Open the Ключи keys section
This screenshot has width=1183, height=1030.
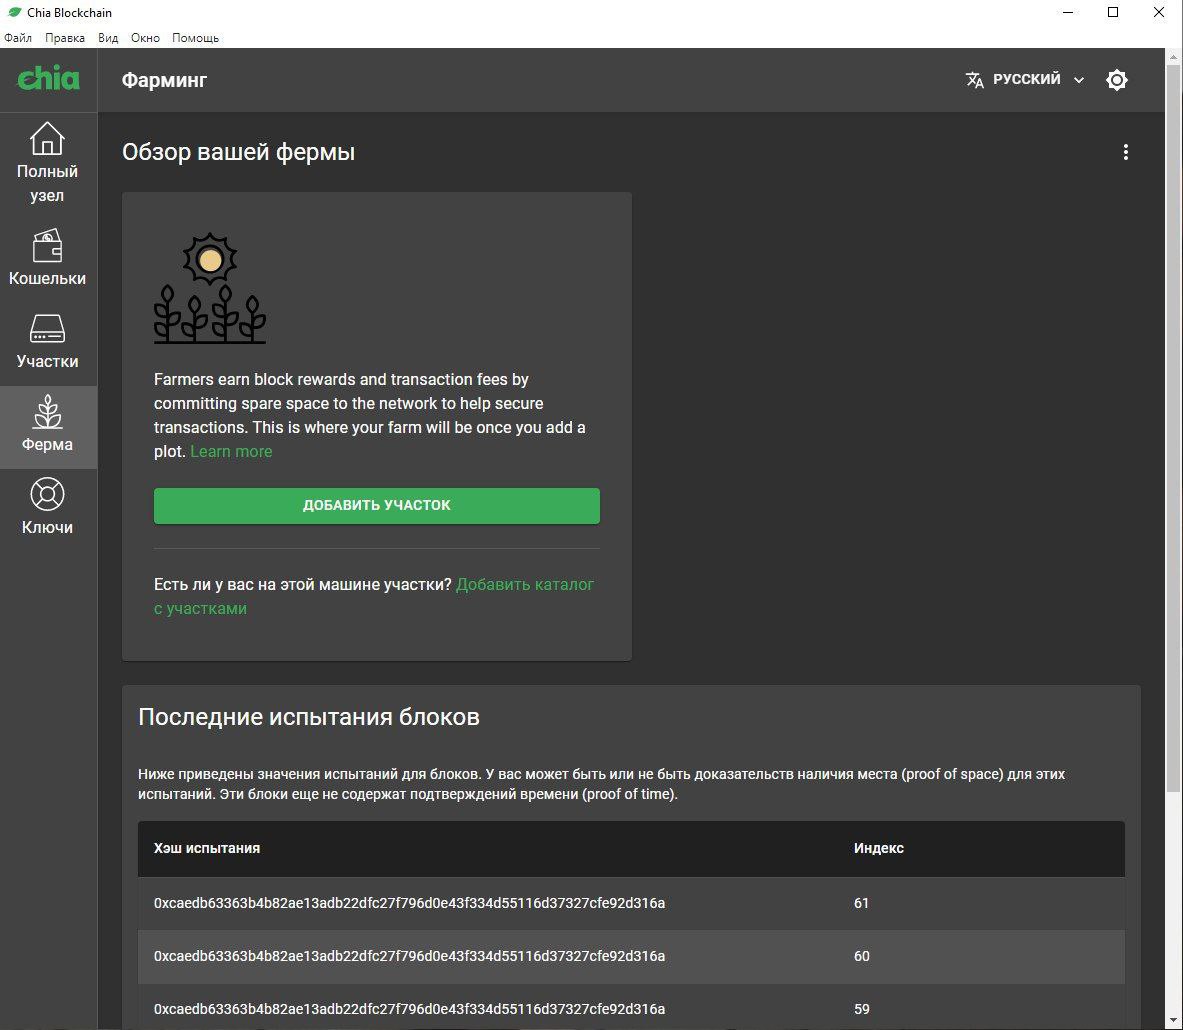[x=48, y=506]
